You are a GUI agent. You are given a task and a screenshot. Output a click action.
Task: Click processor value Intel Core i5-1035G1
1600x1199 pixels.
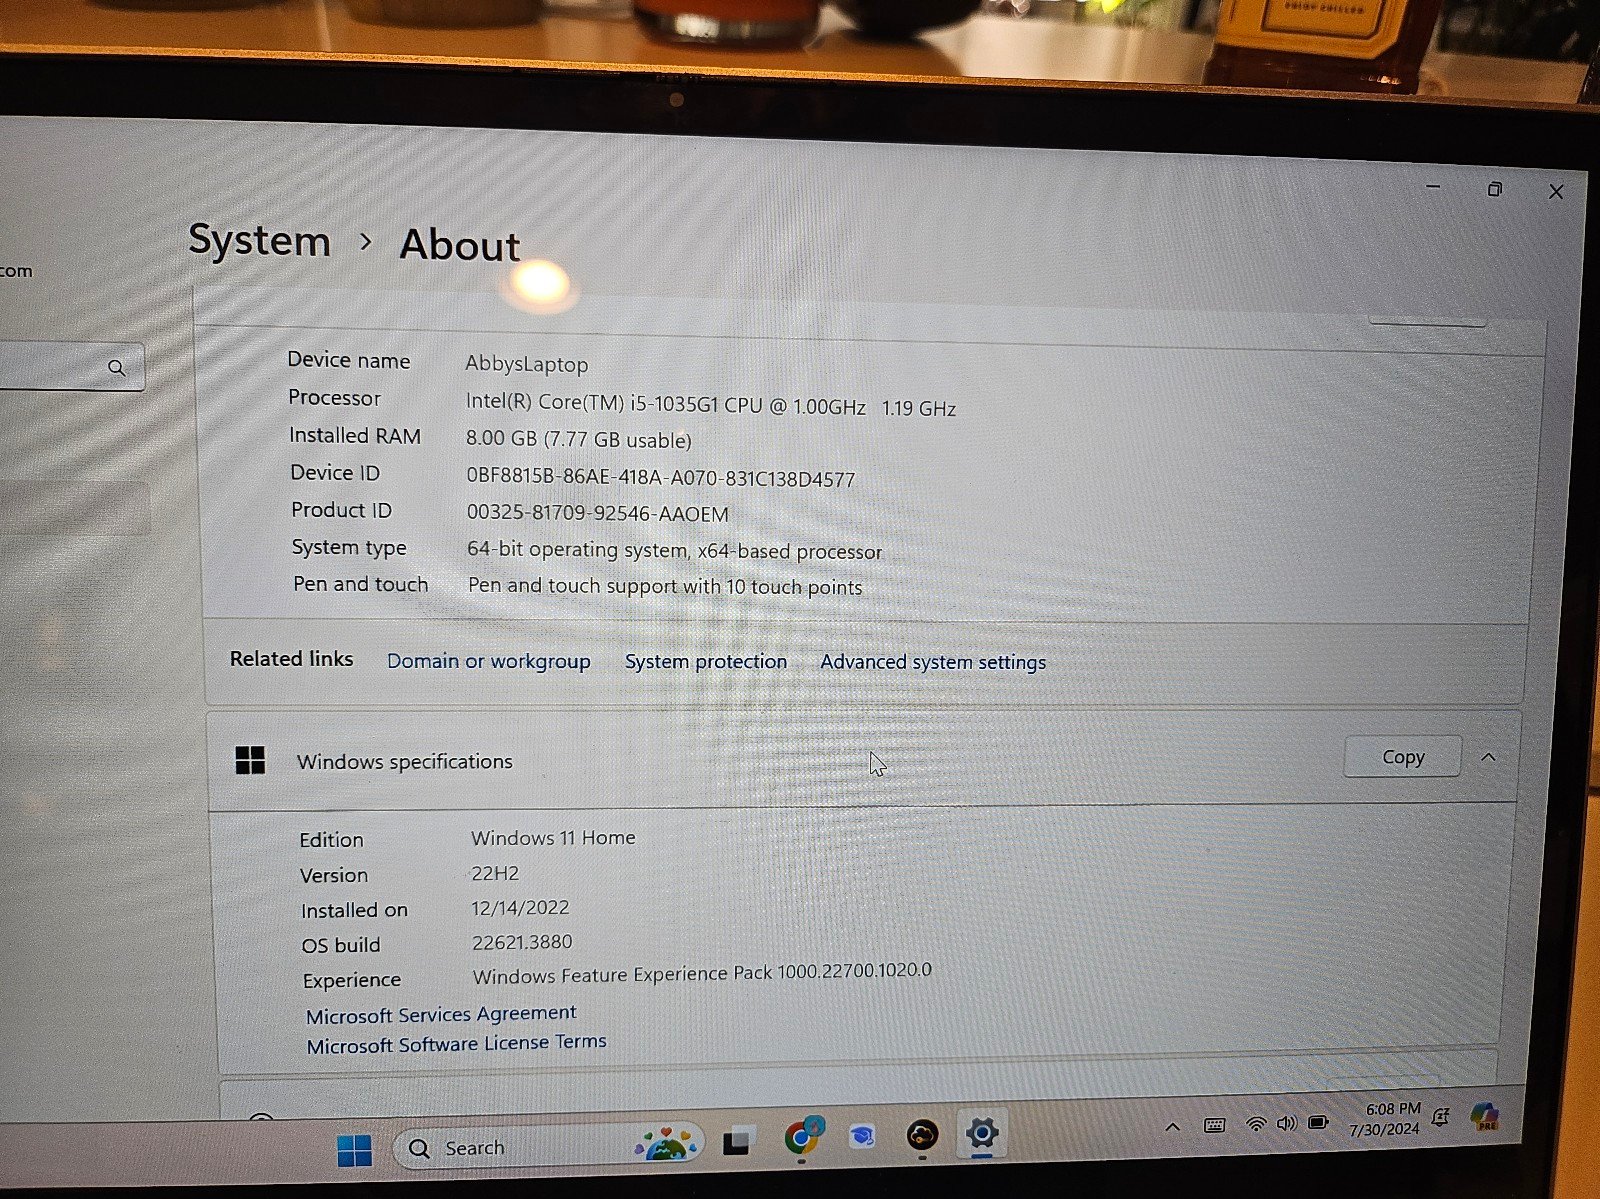pyautogui.click(x=710, y=404)
